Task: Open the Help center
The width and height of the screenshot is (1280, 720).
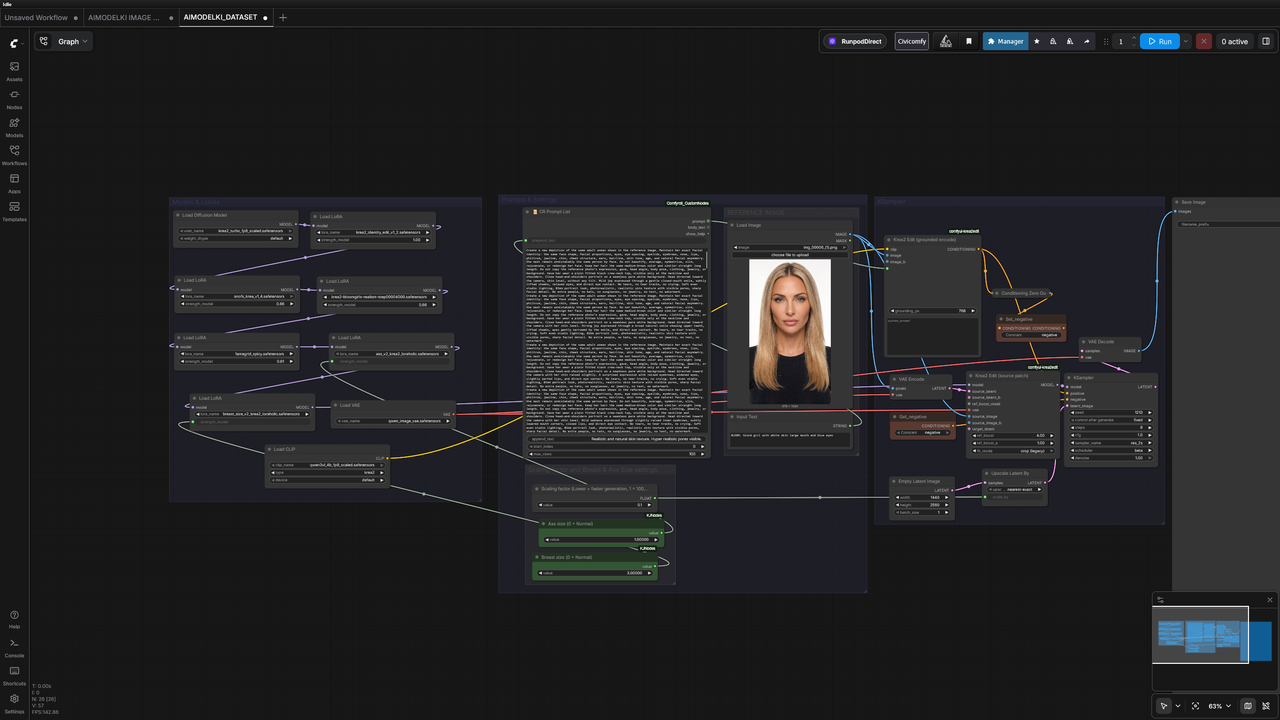Action: point(14,619)
